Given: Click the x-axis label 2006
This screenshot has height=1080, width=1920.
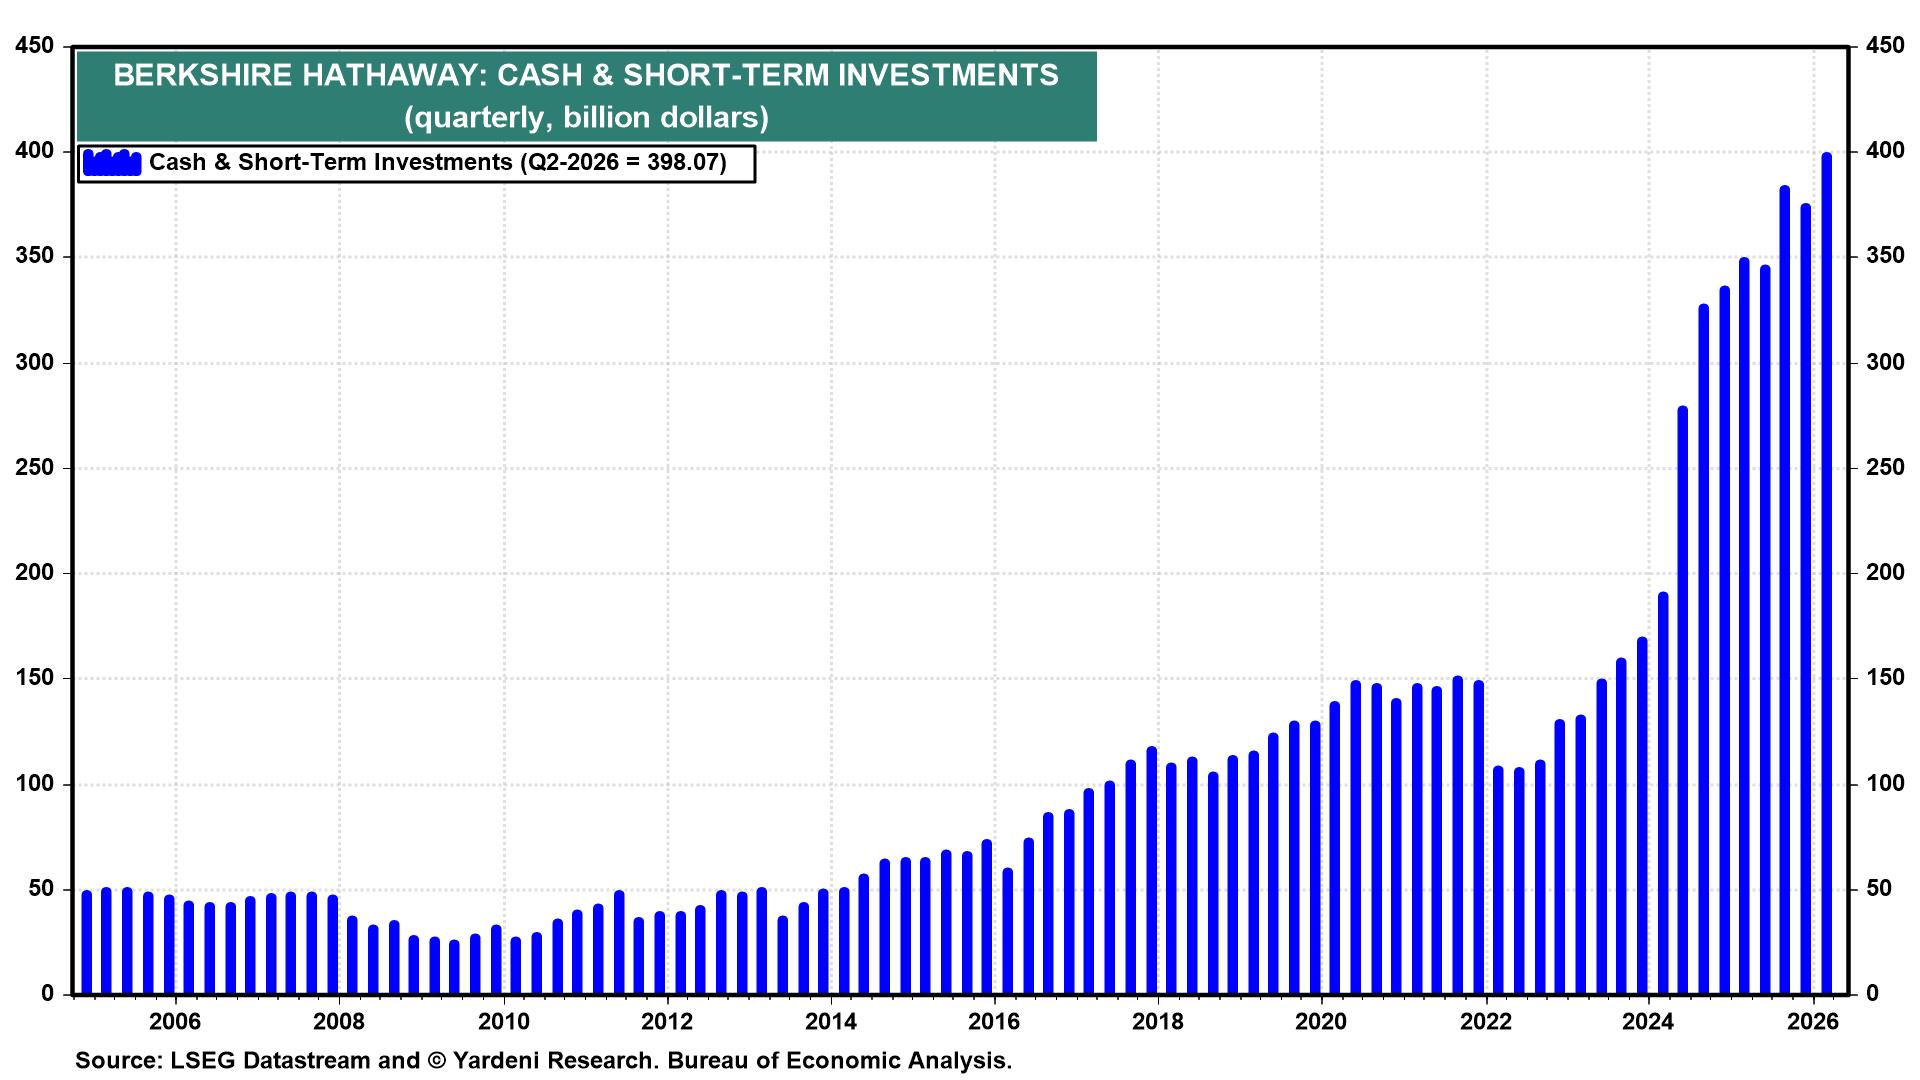Looking at the screenshot, I should (x=175, y=1021).
